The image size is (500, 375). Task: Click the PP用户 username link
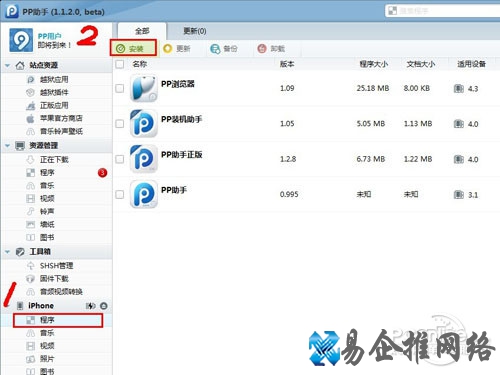(x=49, y=36)
